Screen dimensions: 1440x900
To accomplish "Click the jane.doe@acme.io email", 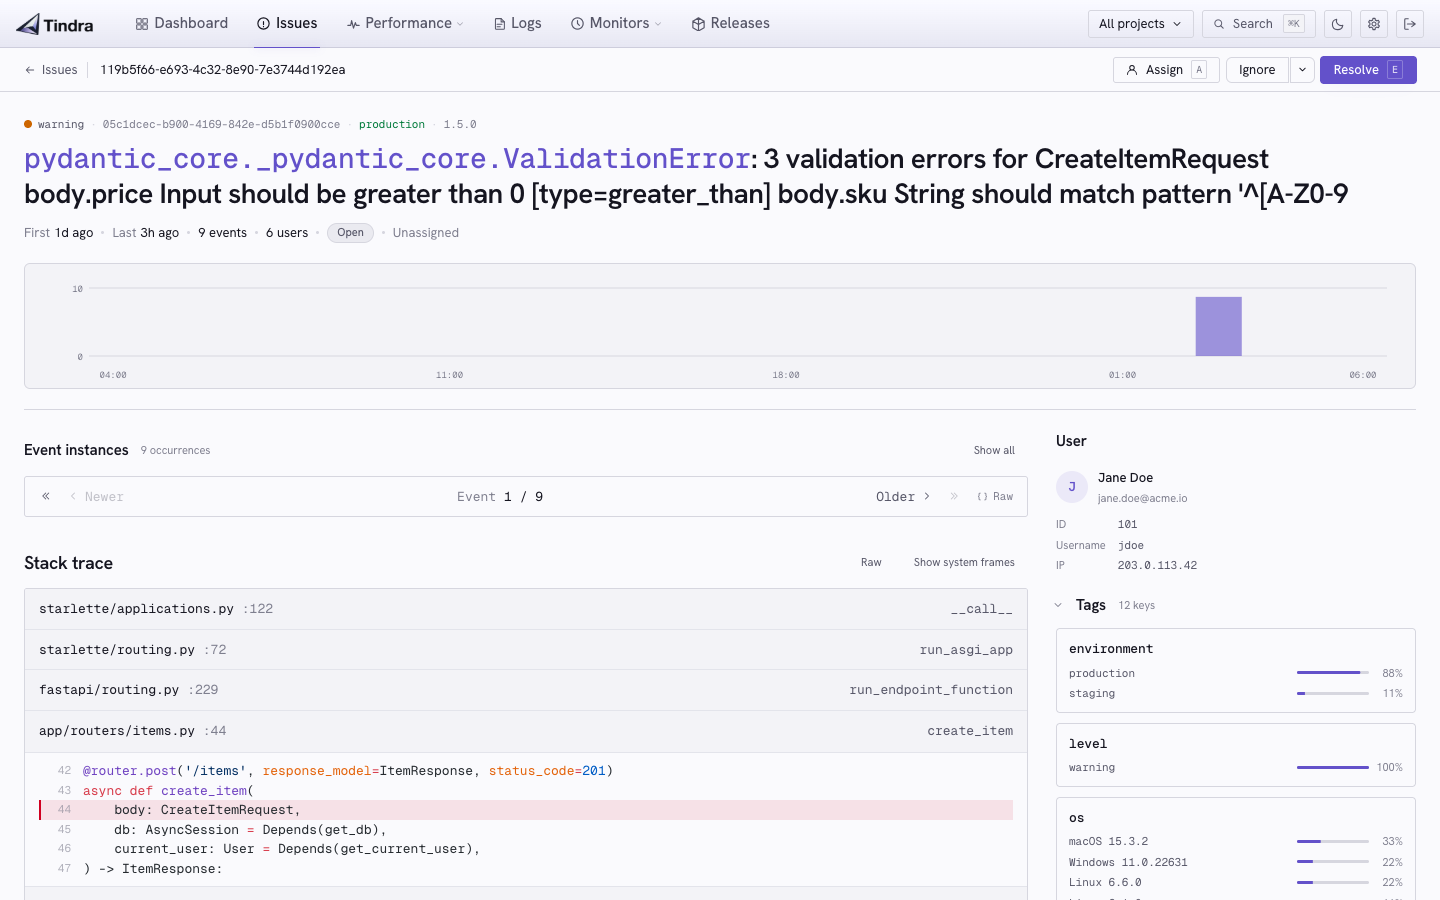I will point(1142,498).
